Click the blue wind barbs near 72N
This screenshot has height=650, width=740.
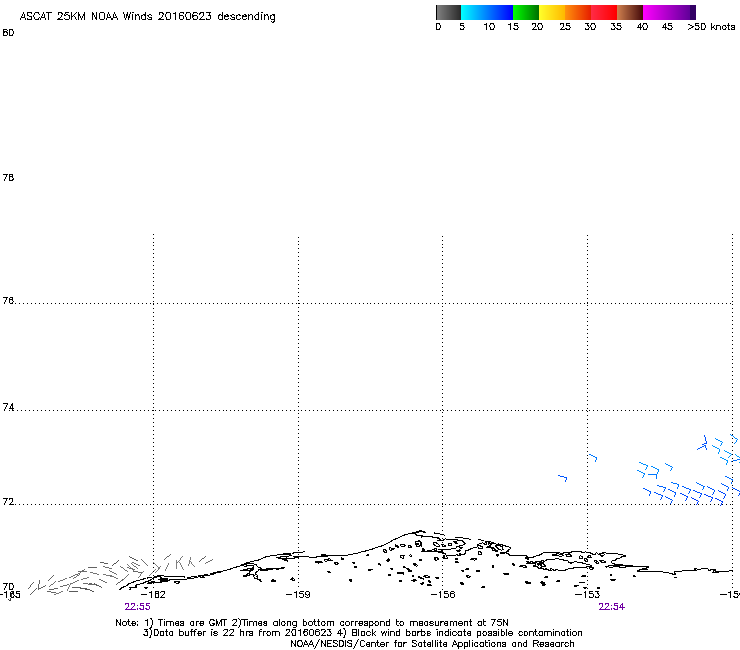pyautogui.click(x=691, y=491)
